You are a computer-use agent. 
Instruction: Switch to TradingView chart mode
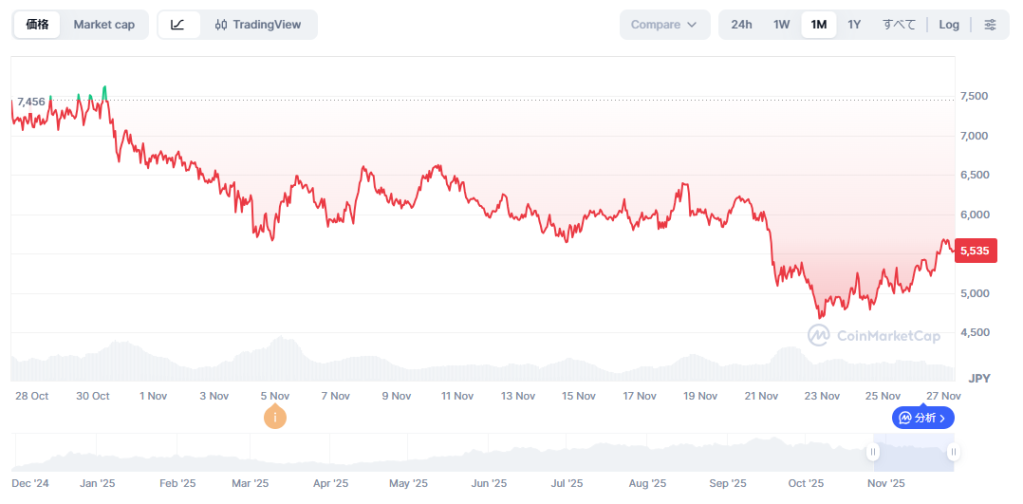tap(258, 25)
